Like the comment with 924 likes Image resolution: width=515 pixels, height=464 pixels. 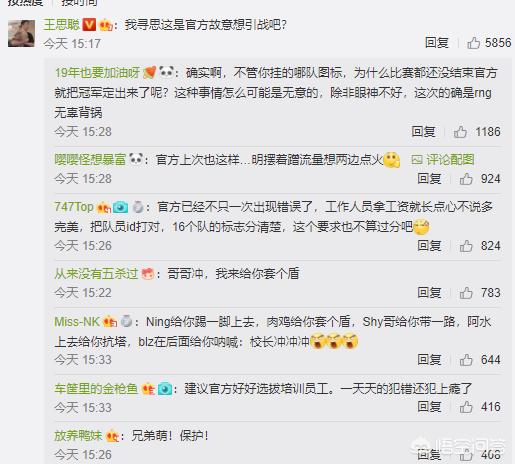[x=466, y=179]
